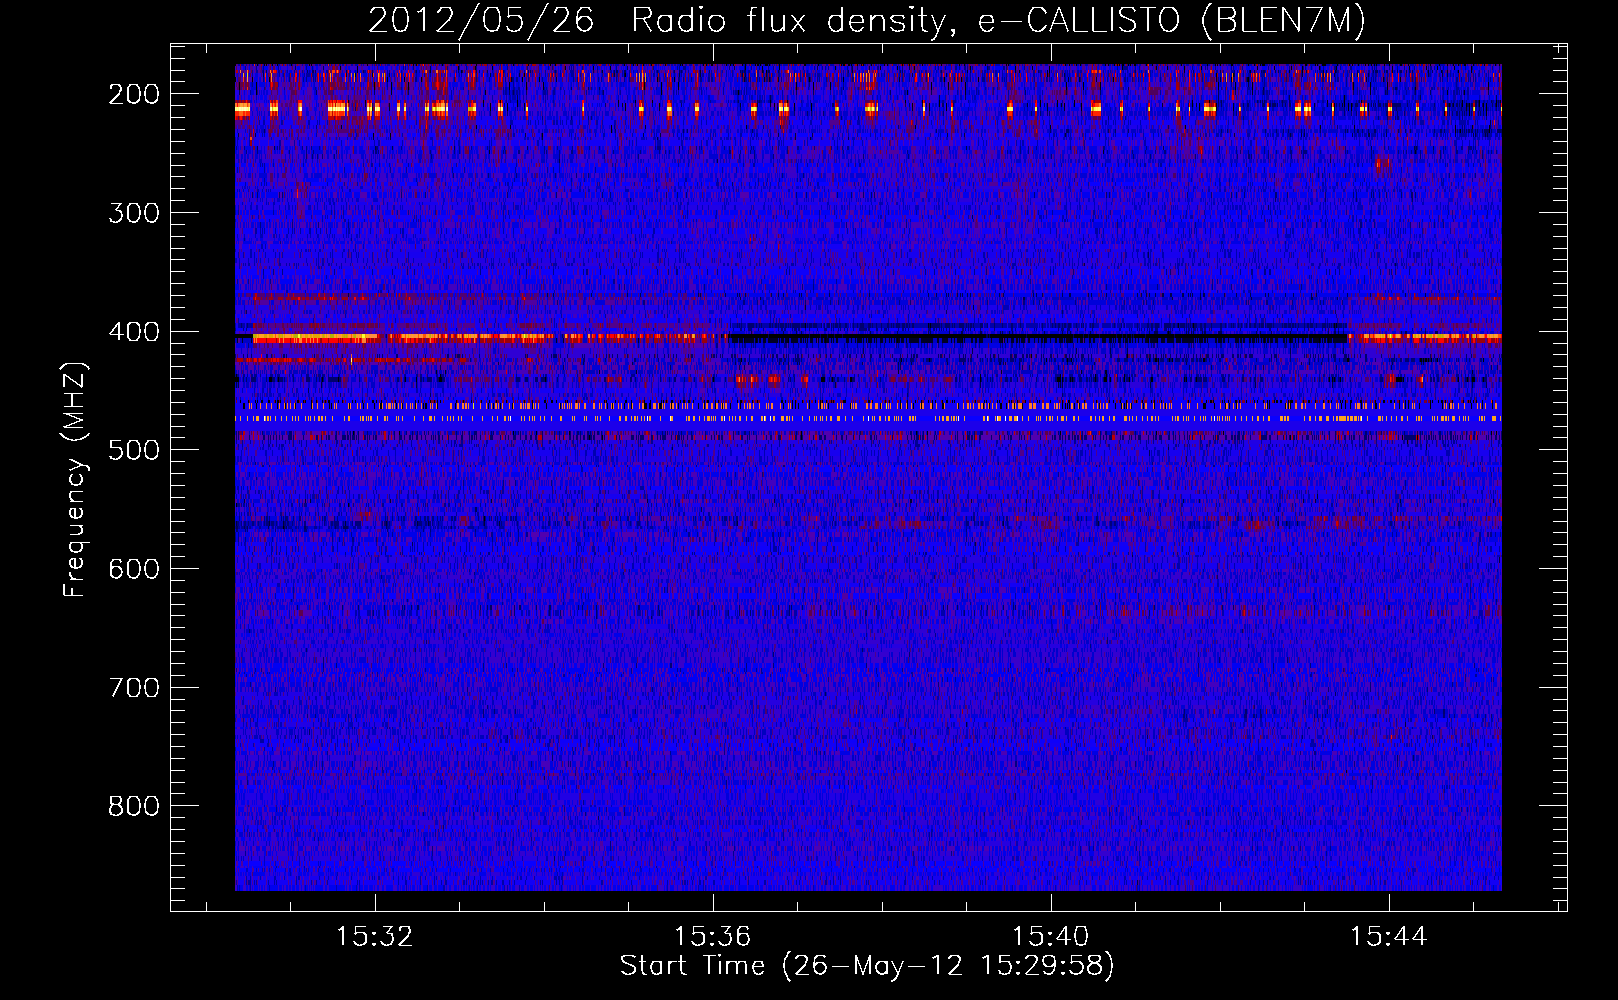
Task: Click the 15:44 time tick label
Action: [1389, 937]
